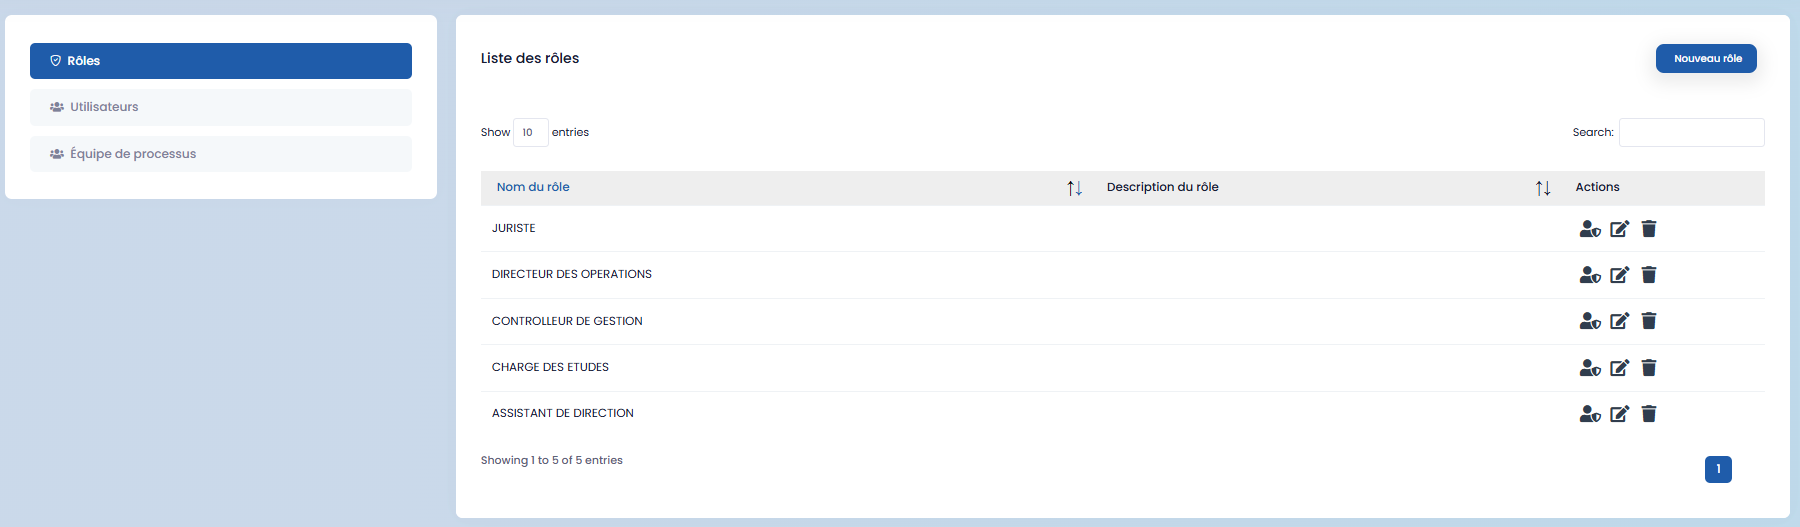Select the Rôles sidebar menu item
This screenshot has height=527, width=1800.
(220, 61)
